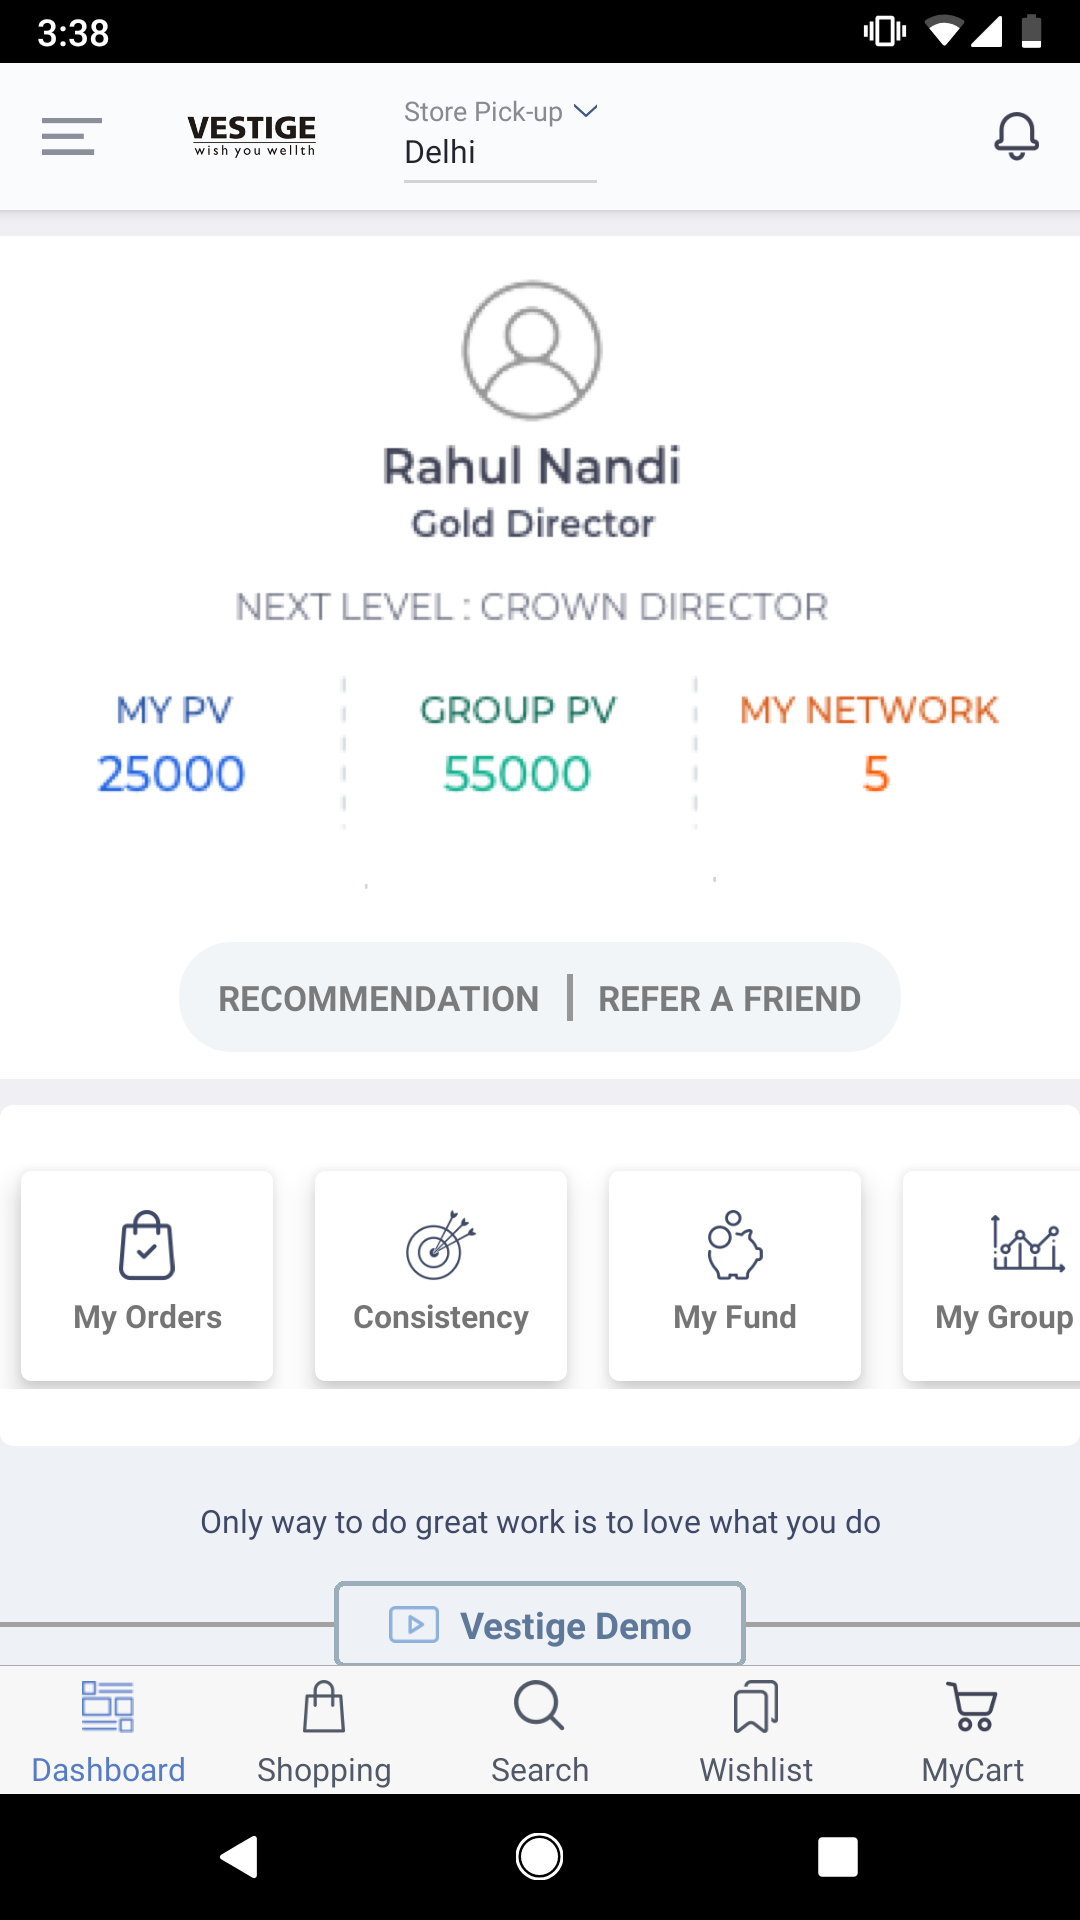Viewport: 1080px width, 1920px height.
Task: Tap the notification bell icon
Action: point(1016,136)
